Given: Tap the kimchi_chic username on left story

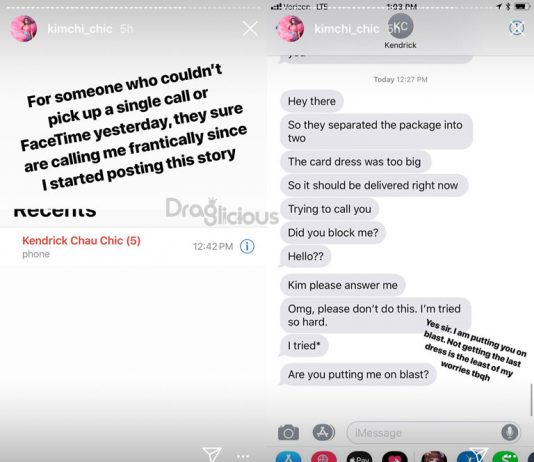Looking at the screenshot, I should [80, 29].
